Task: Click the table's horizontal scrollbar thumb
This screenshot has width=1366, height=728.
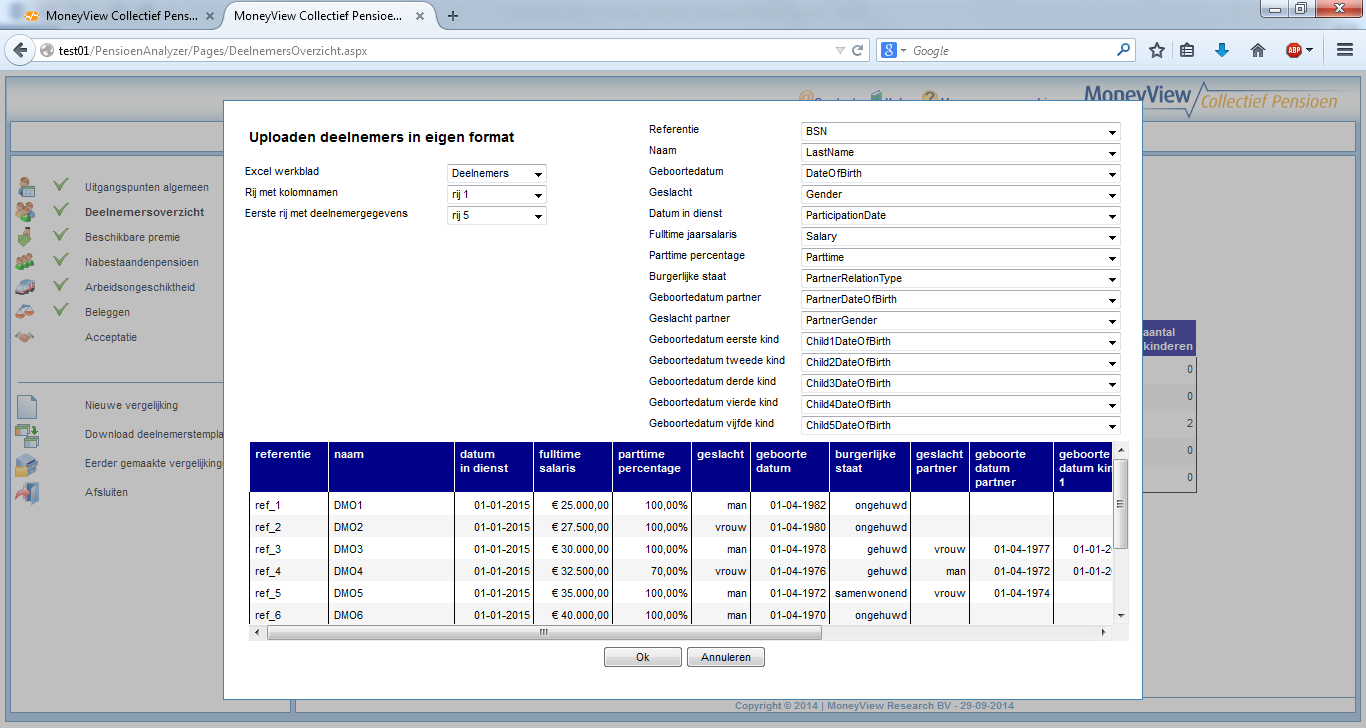Action: tap(544, 633)
